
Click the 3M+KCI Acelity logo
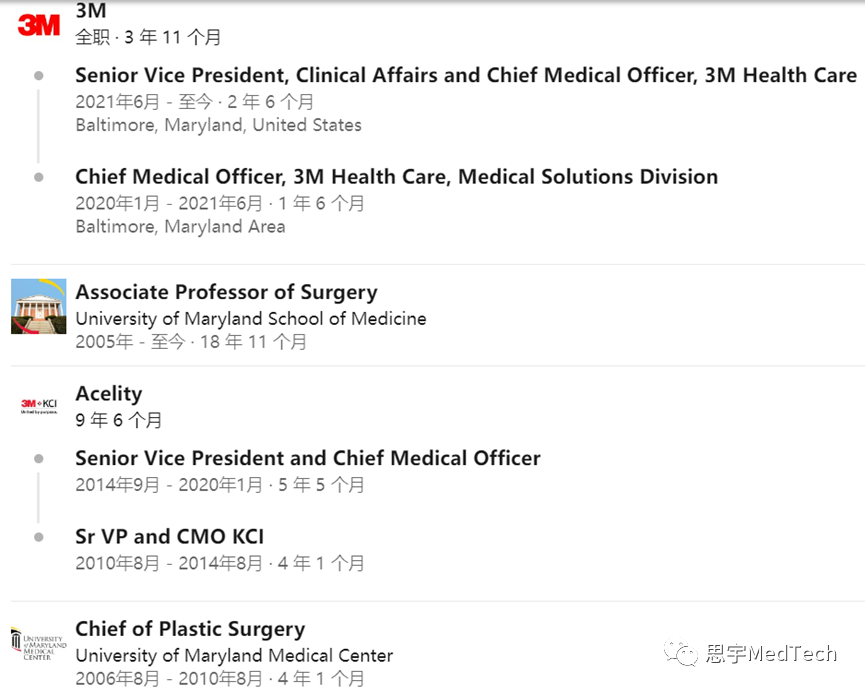39,406
